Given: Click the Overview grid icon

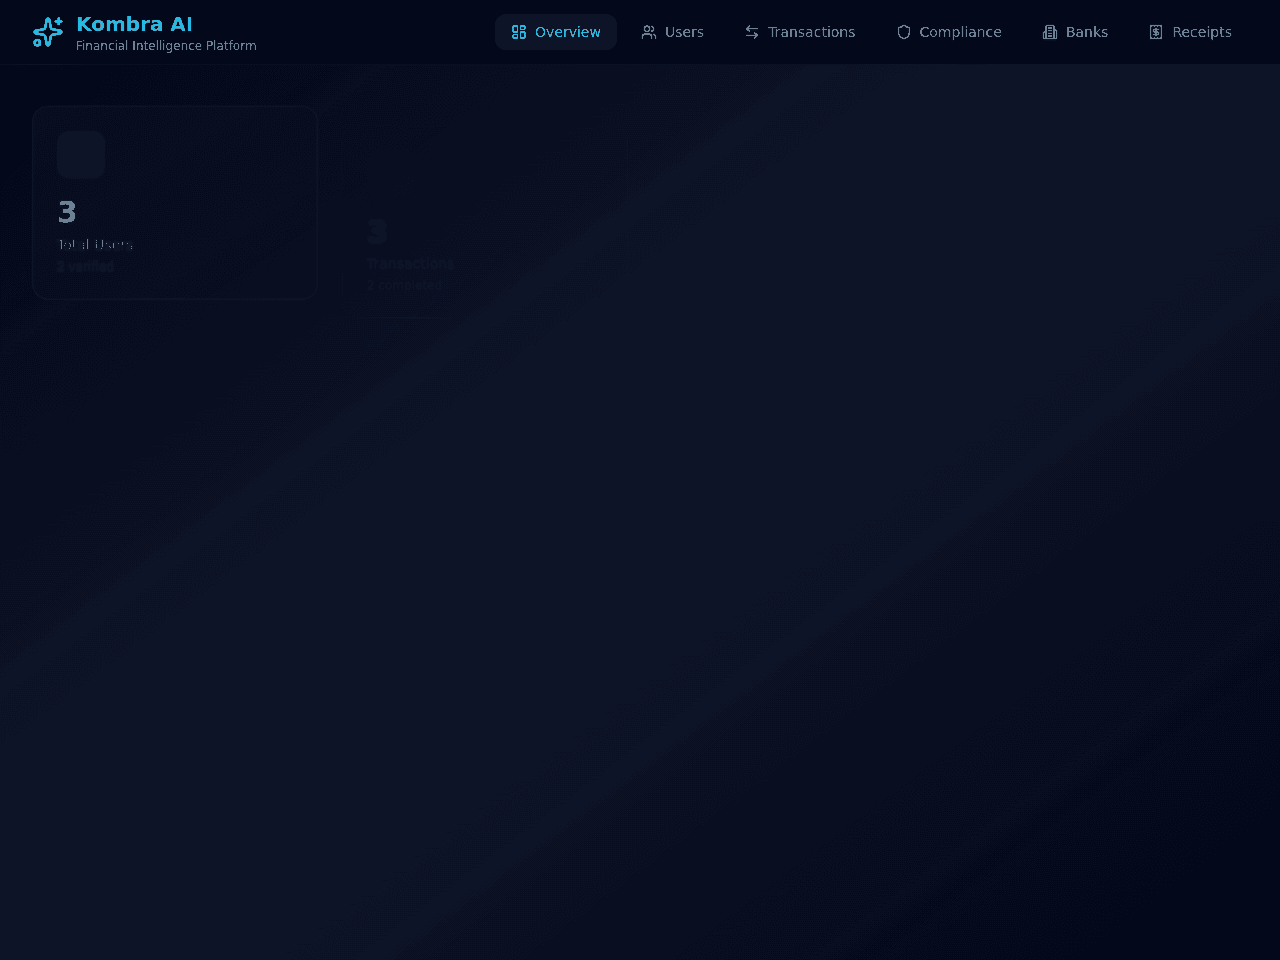Looking at the screenshot, I should 519,32.
